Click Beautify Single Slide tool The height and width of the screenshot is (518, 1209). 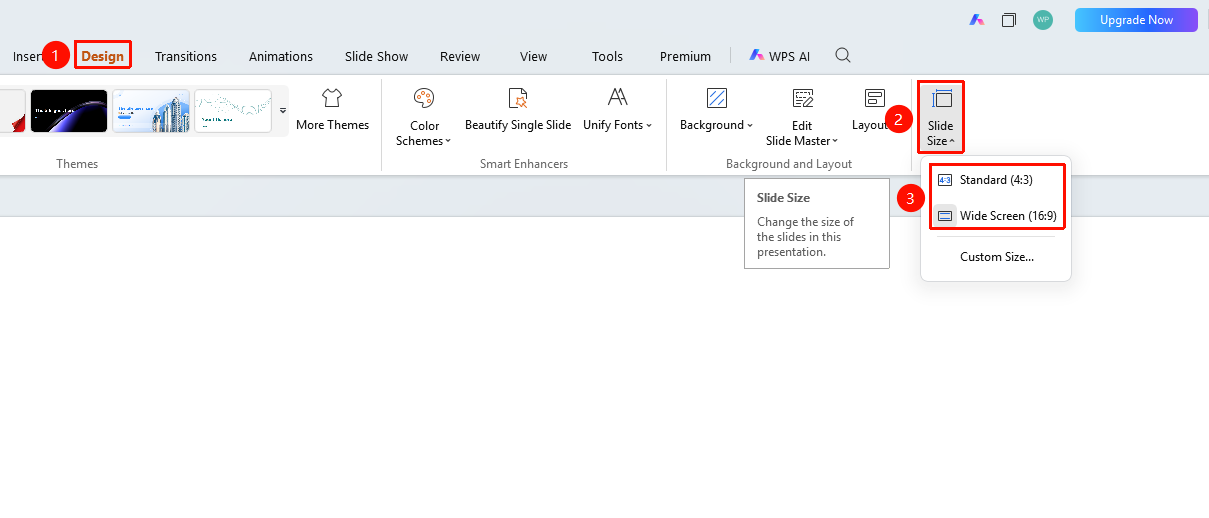(518, 109)
